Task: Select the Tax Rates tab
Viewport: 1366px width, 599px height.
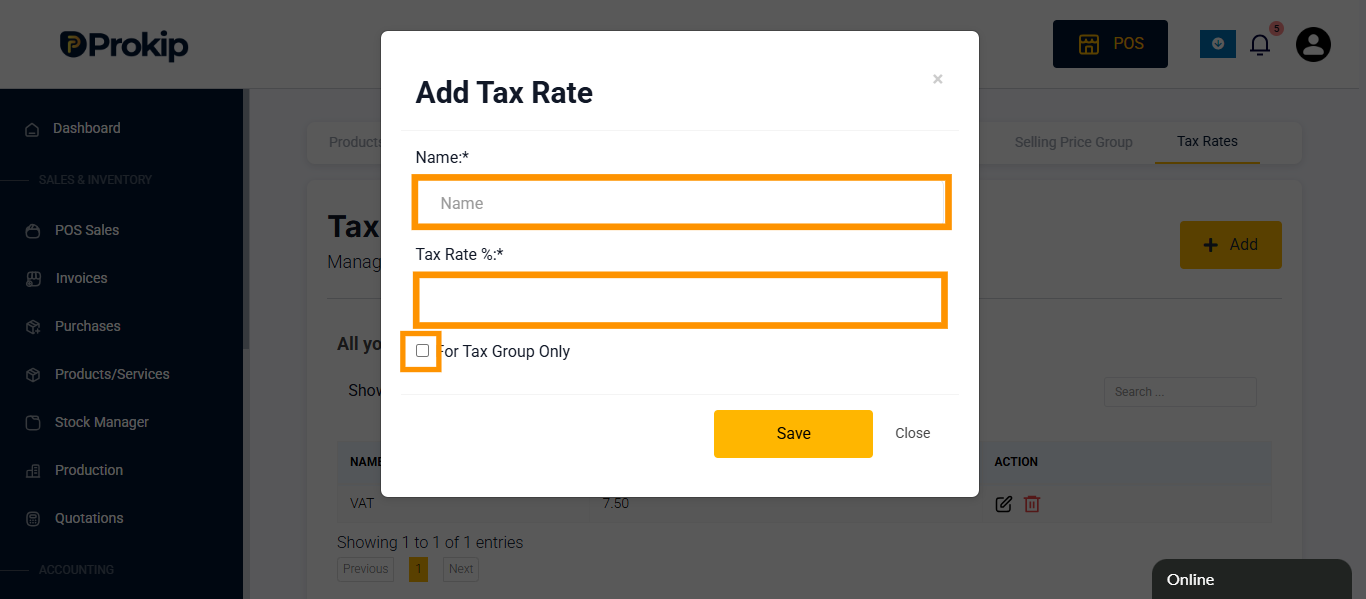Action: pyautogui.click(x=1207, y=142)
